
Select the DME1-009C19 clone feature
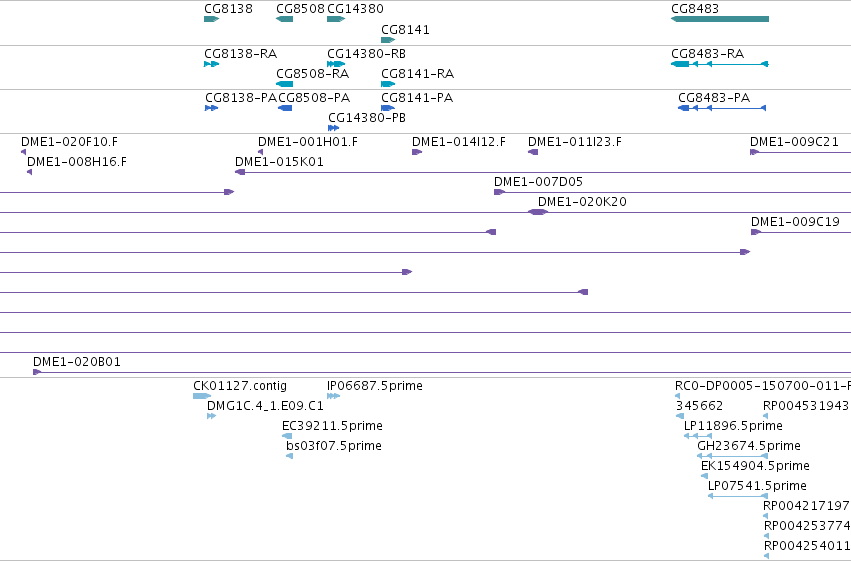(x=801, y=232)
